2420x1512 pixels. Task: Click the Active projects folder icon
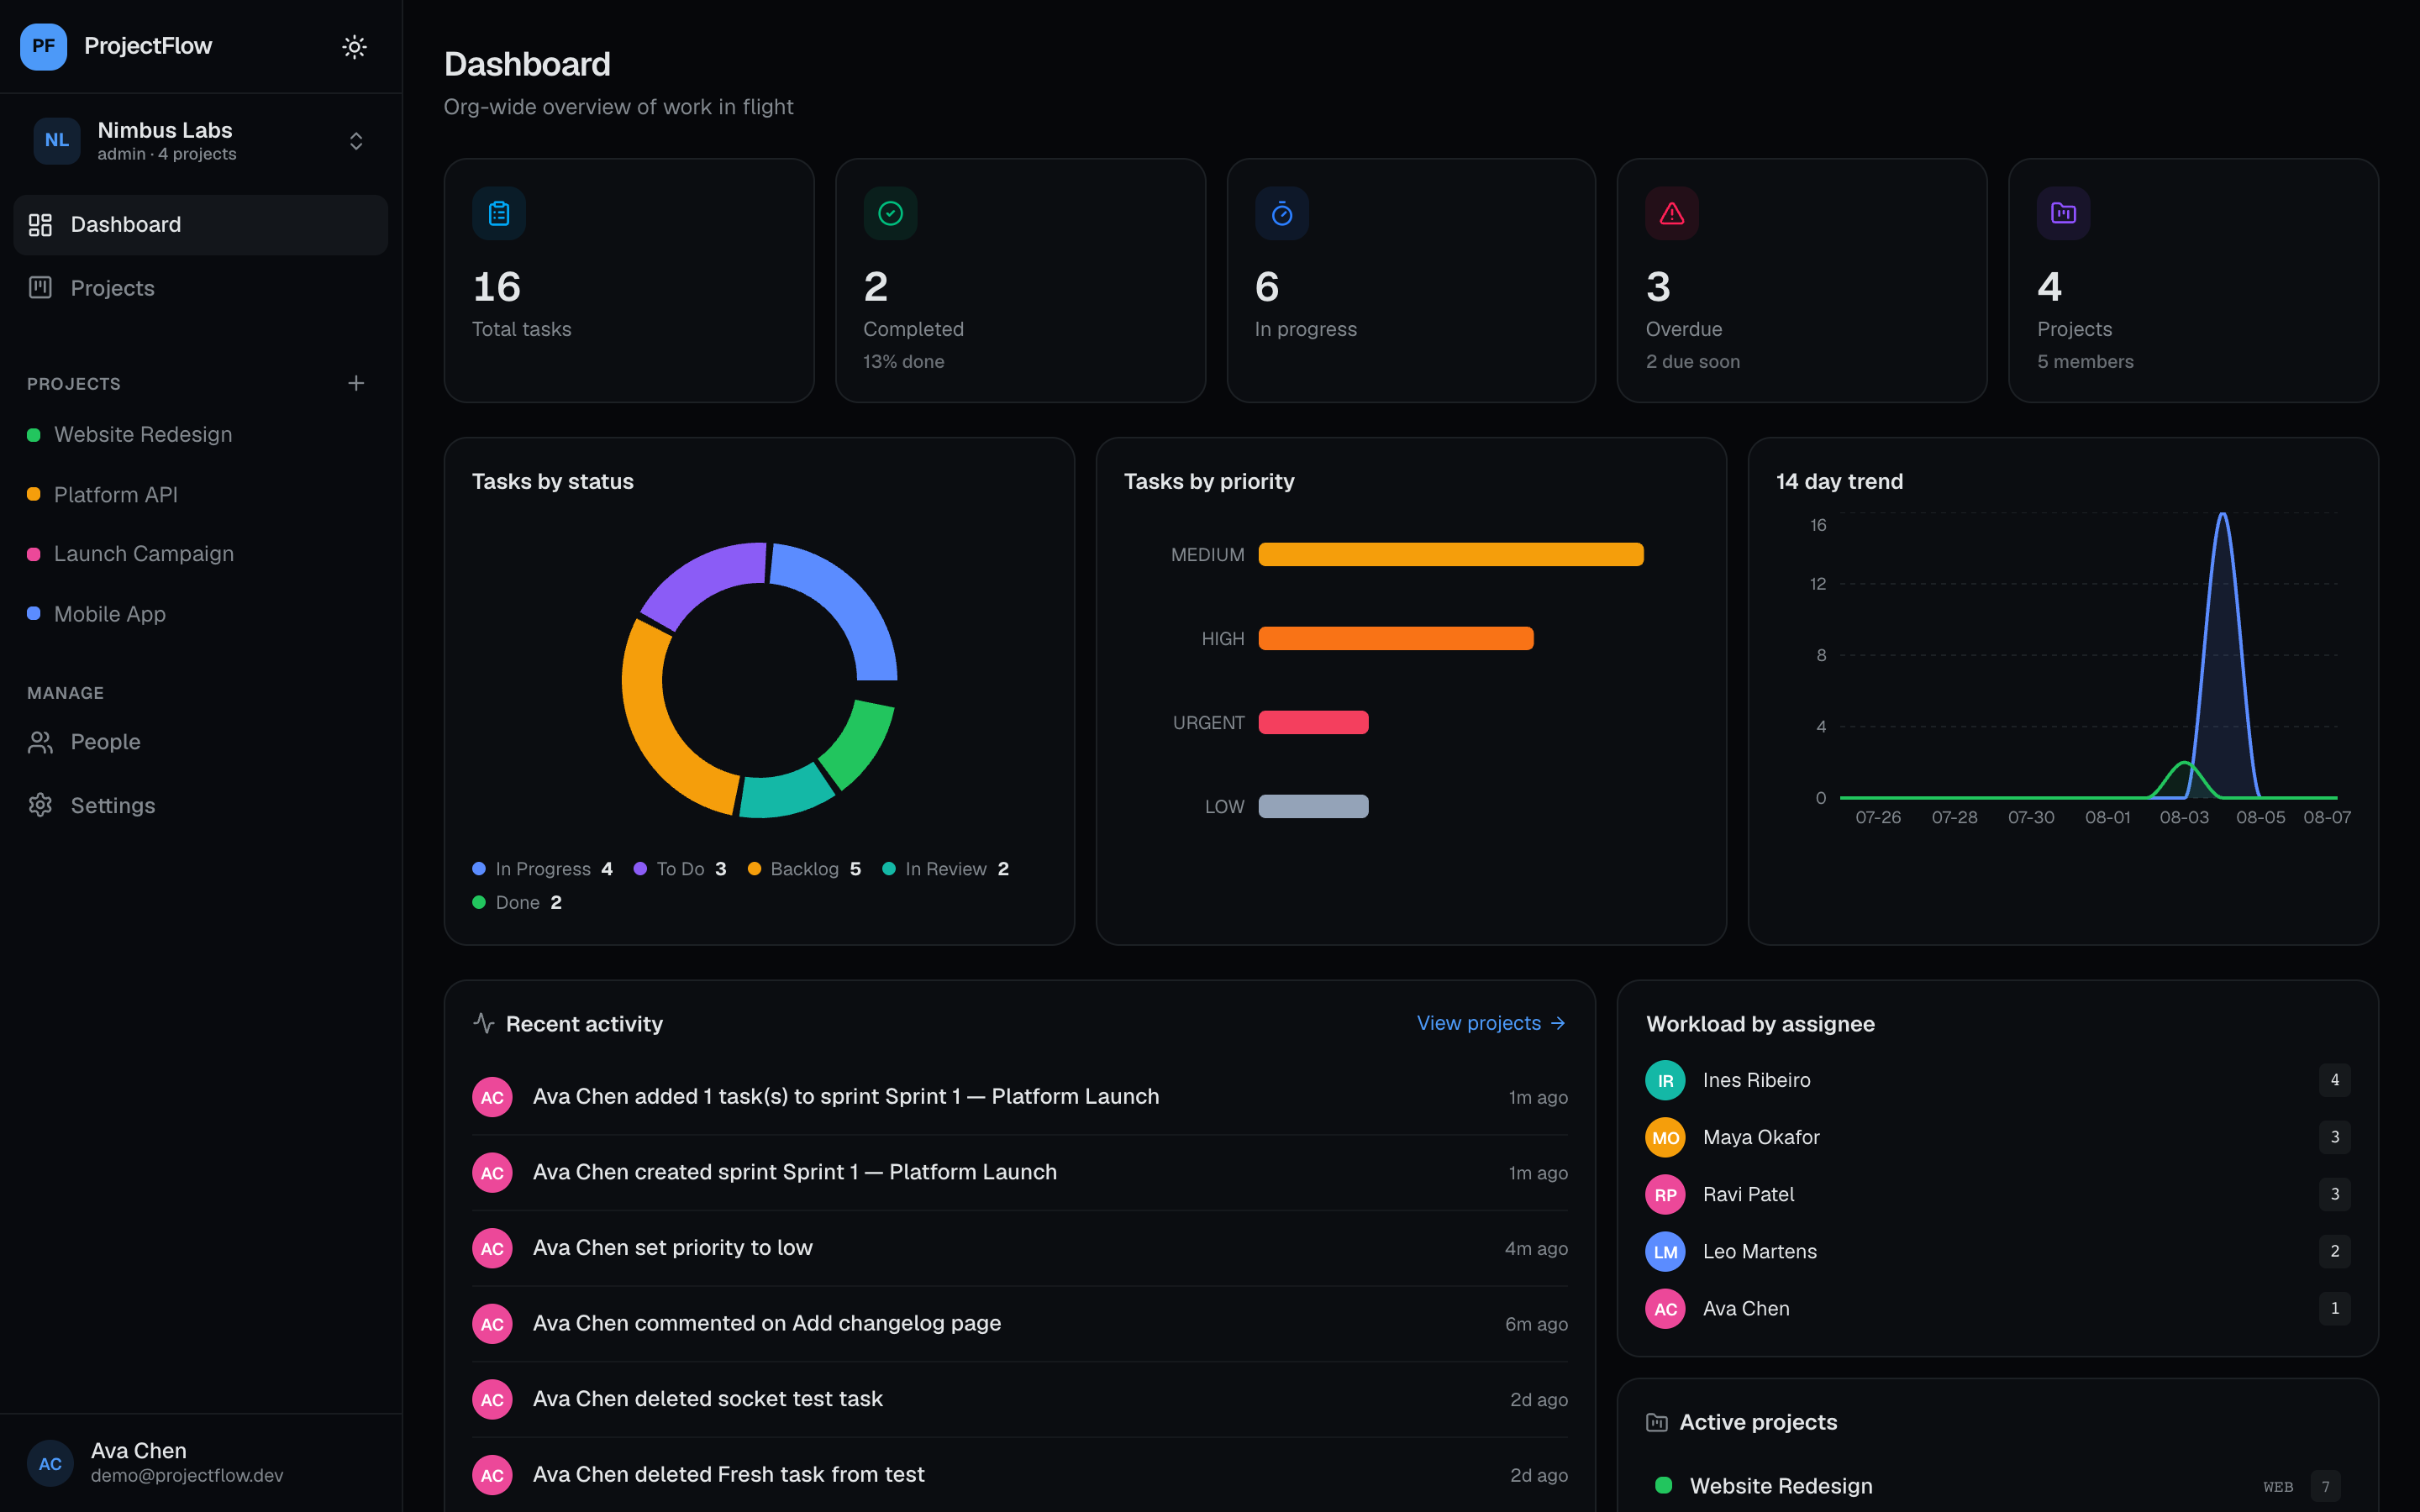pos(1657,1422)
